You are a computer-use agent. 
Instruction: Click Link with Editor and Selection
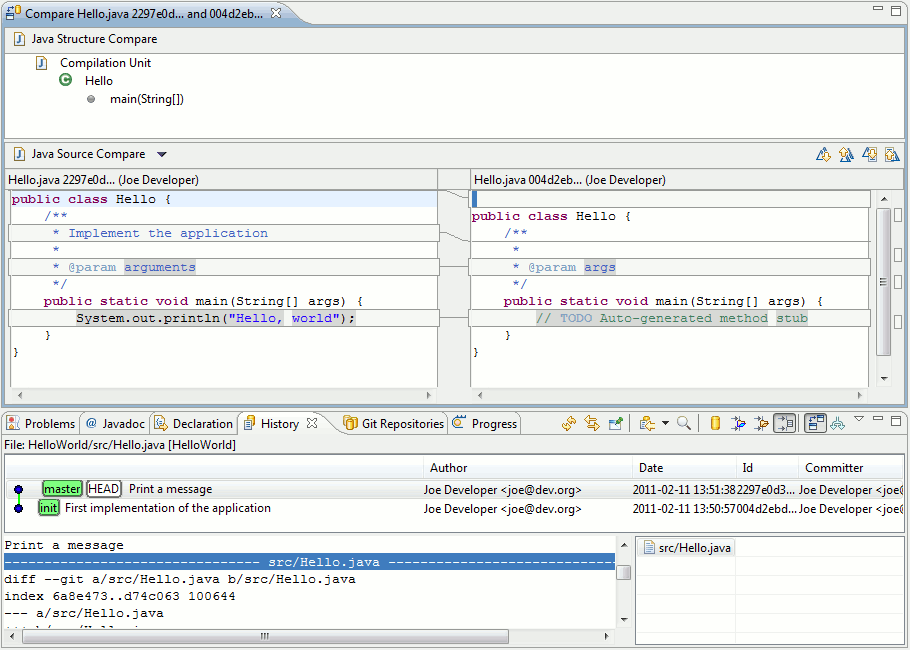coord(592,424)
